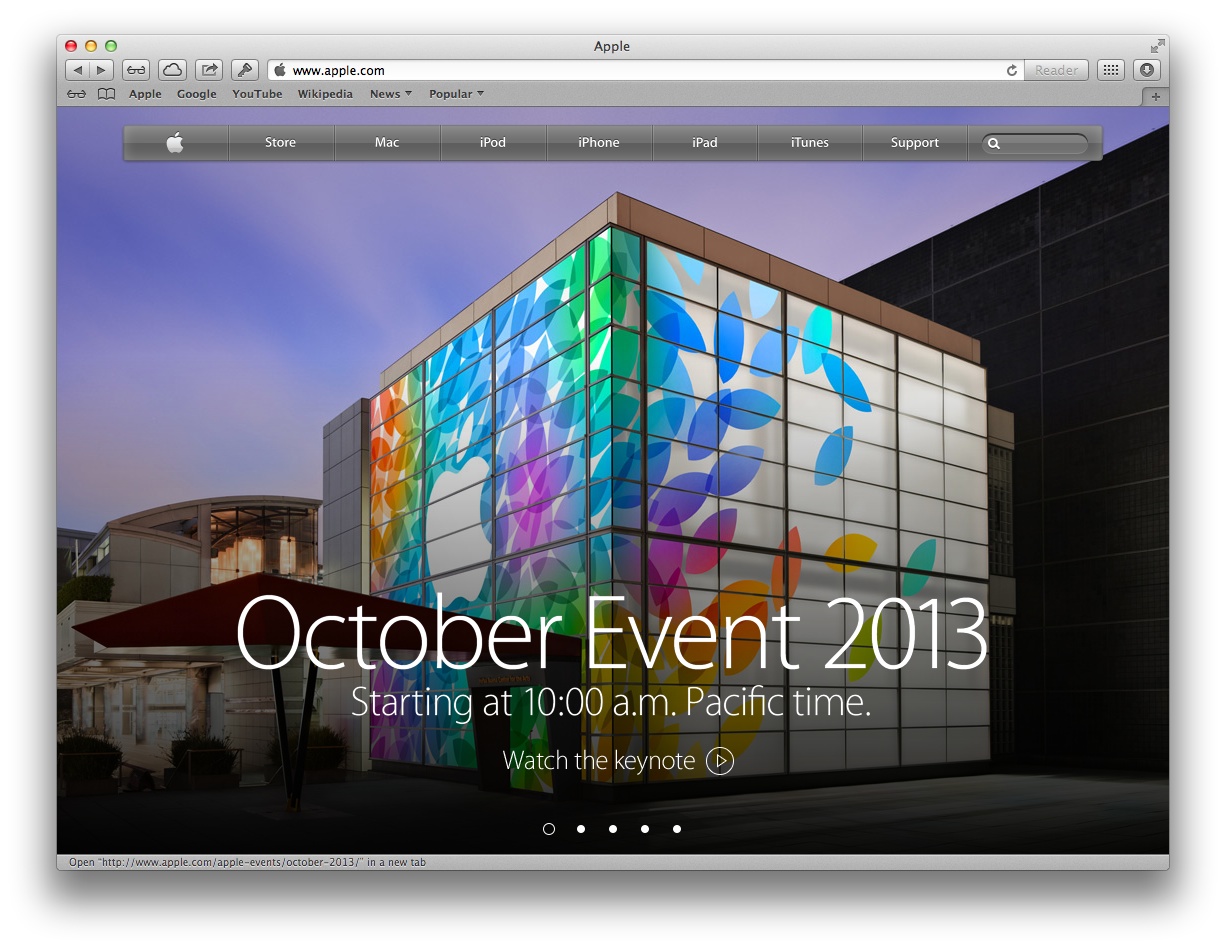Open the YouTube bookmark

(257, 94)
